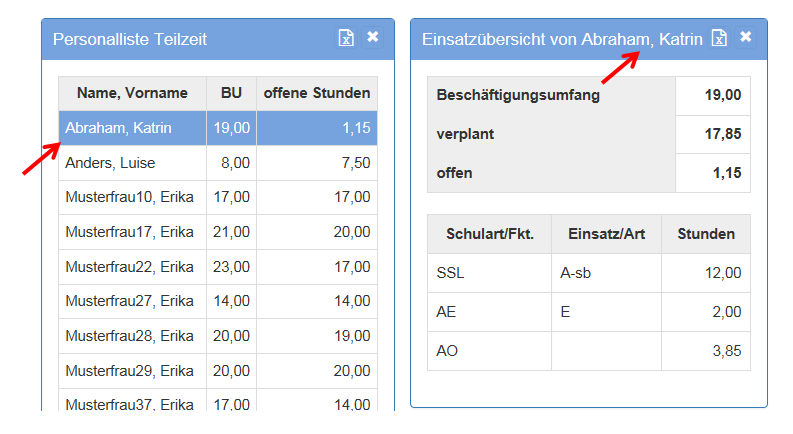Select Anders, Luise in the list

130,163
